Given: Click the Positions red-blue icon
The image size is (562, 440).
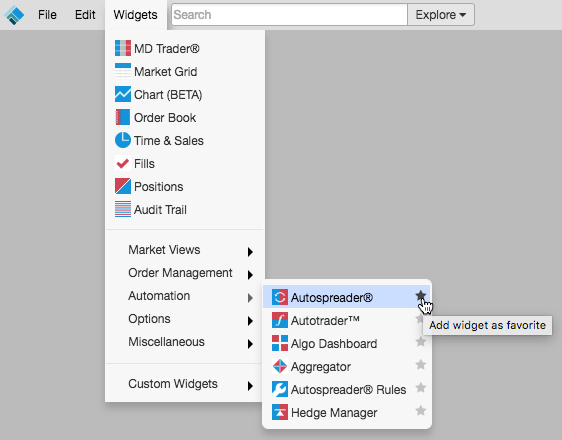Looking at the screenshot, I should (123, 186).
